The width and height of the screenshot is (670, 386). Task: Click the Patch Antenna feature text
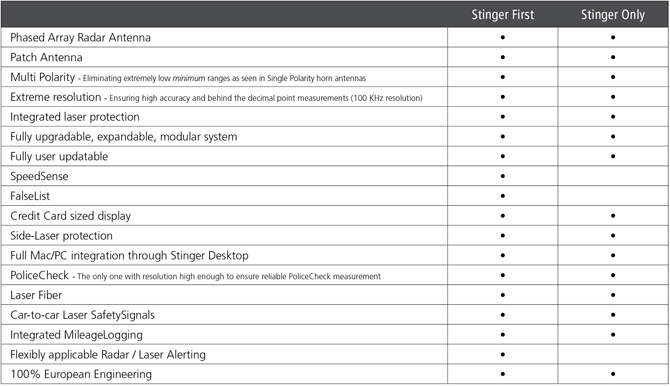pyautogui.click(x=46, y=57)
